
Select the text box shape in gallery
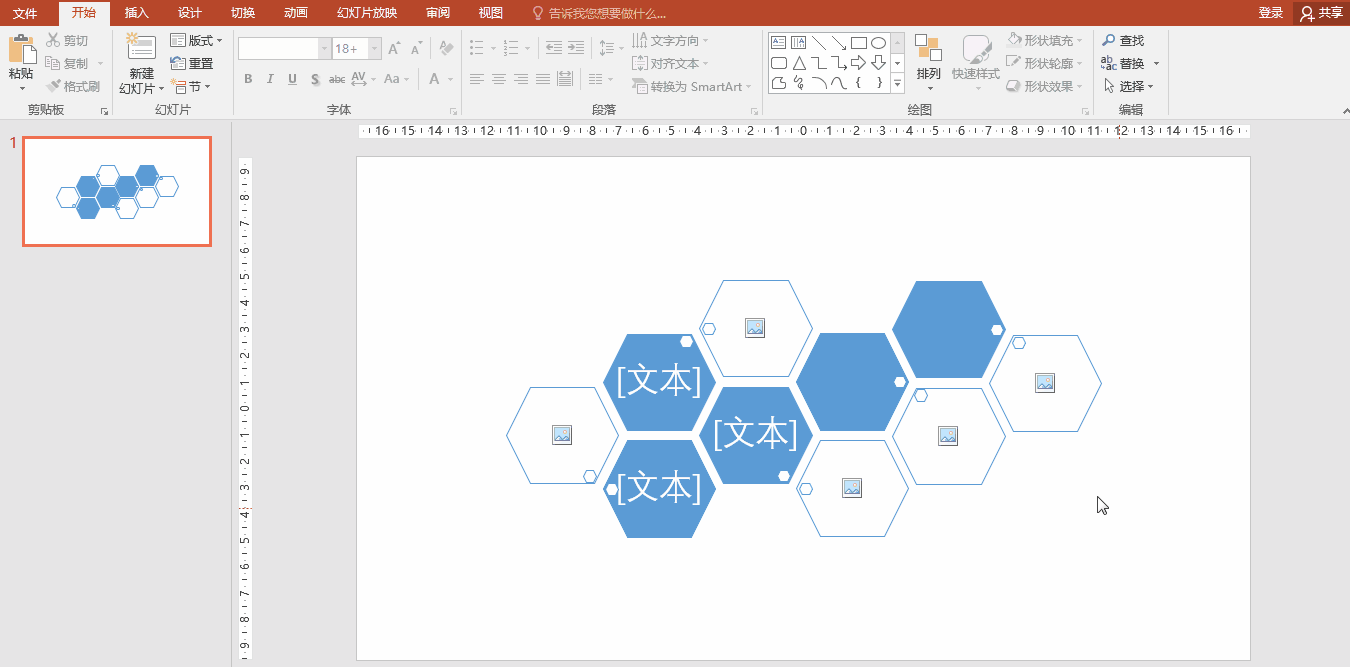point(778,42)
